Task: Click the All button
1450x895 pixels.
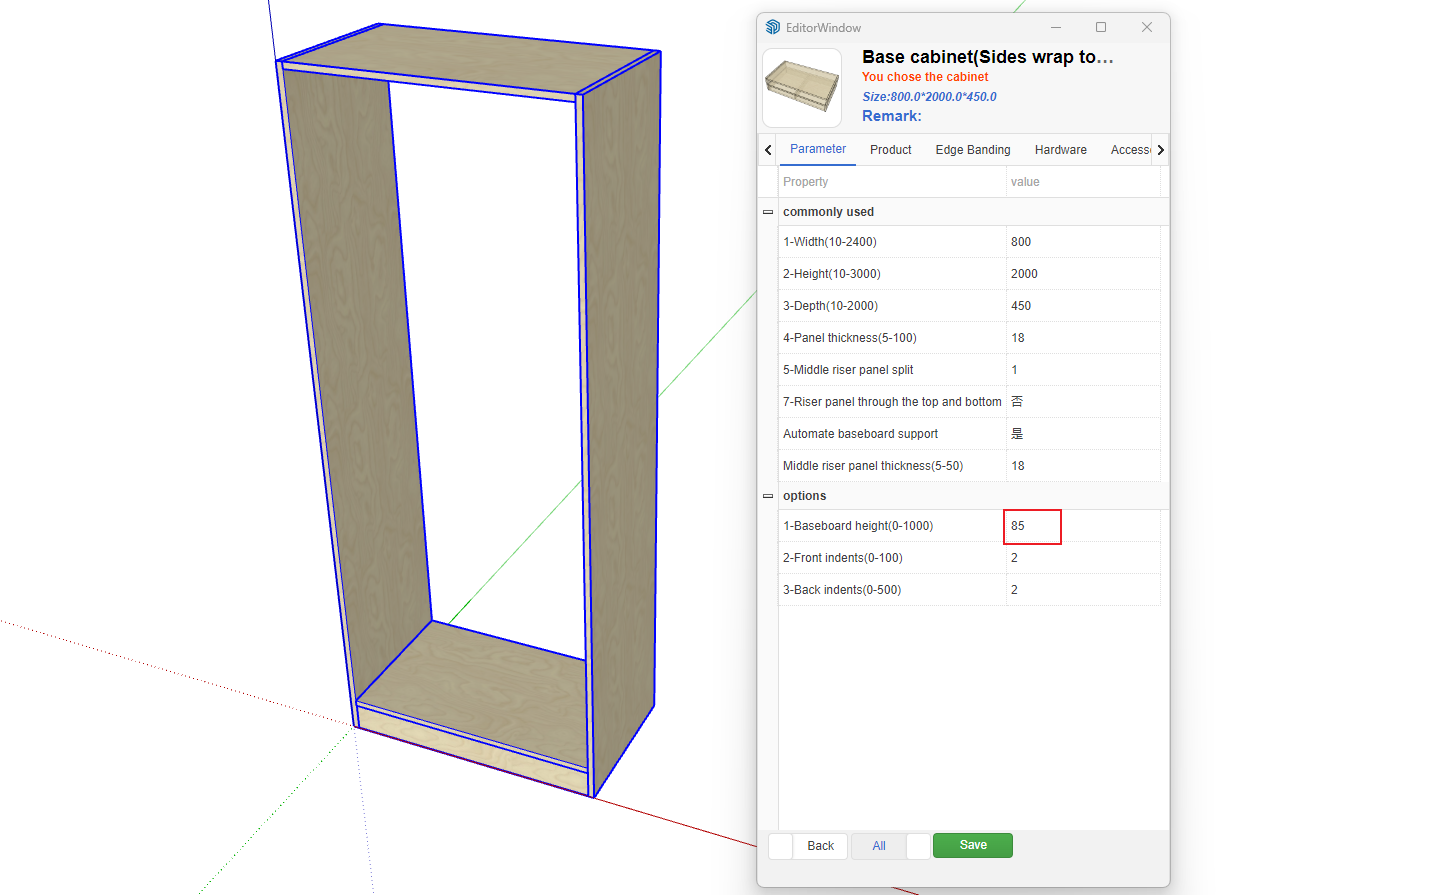Action: 879,846
